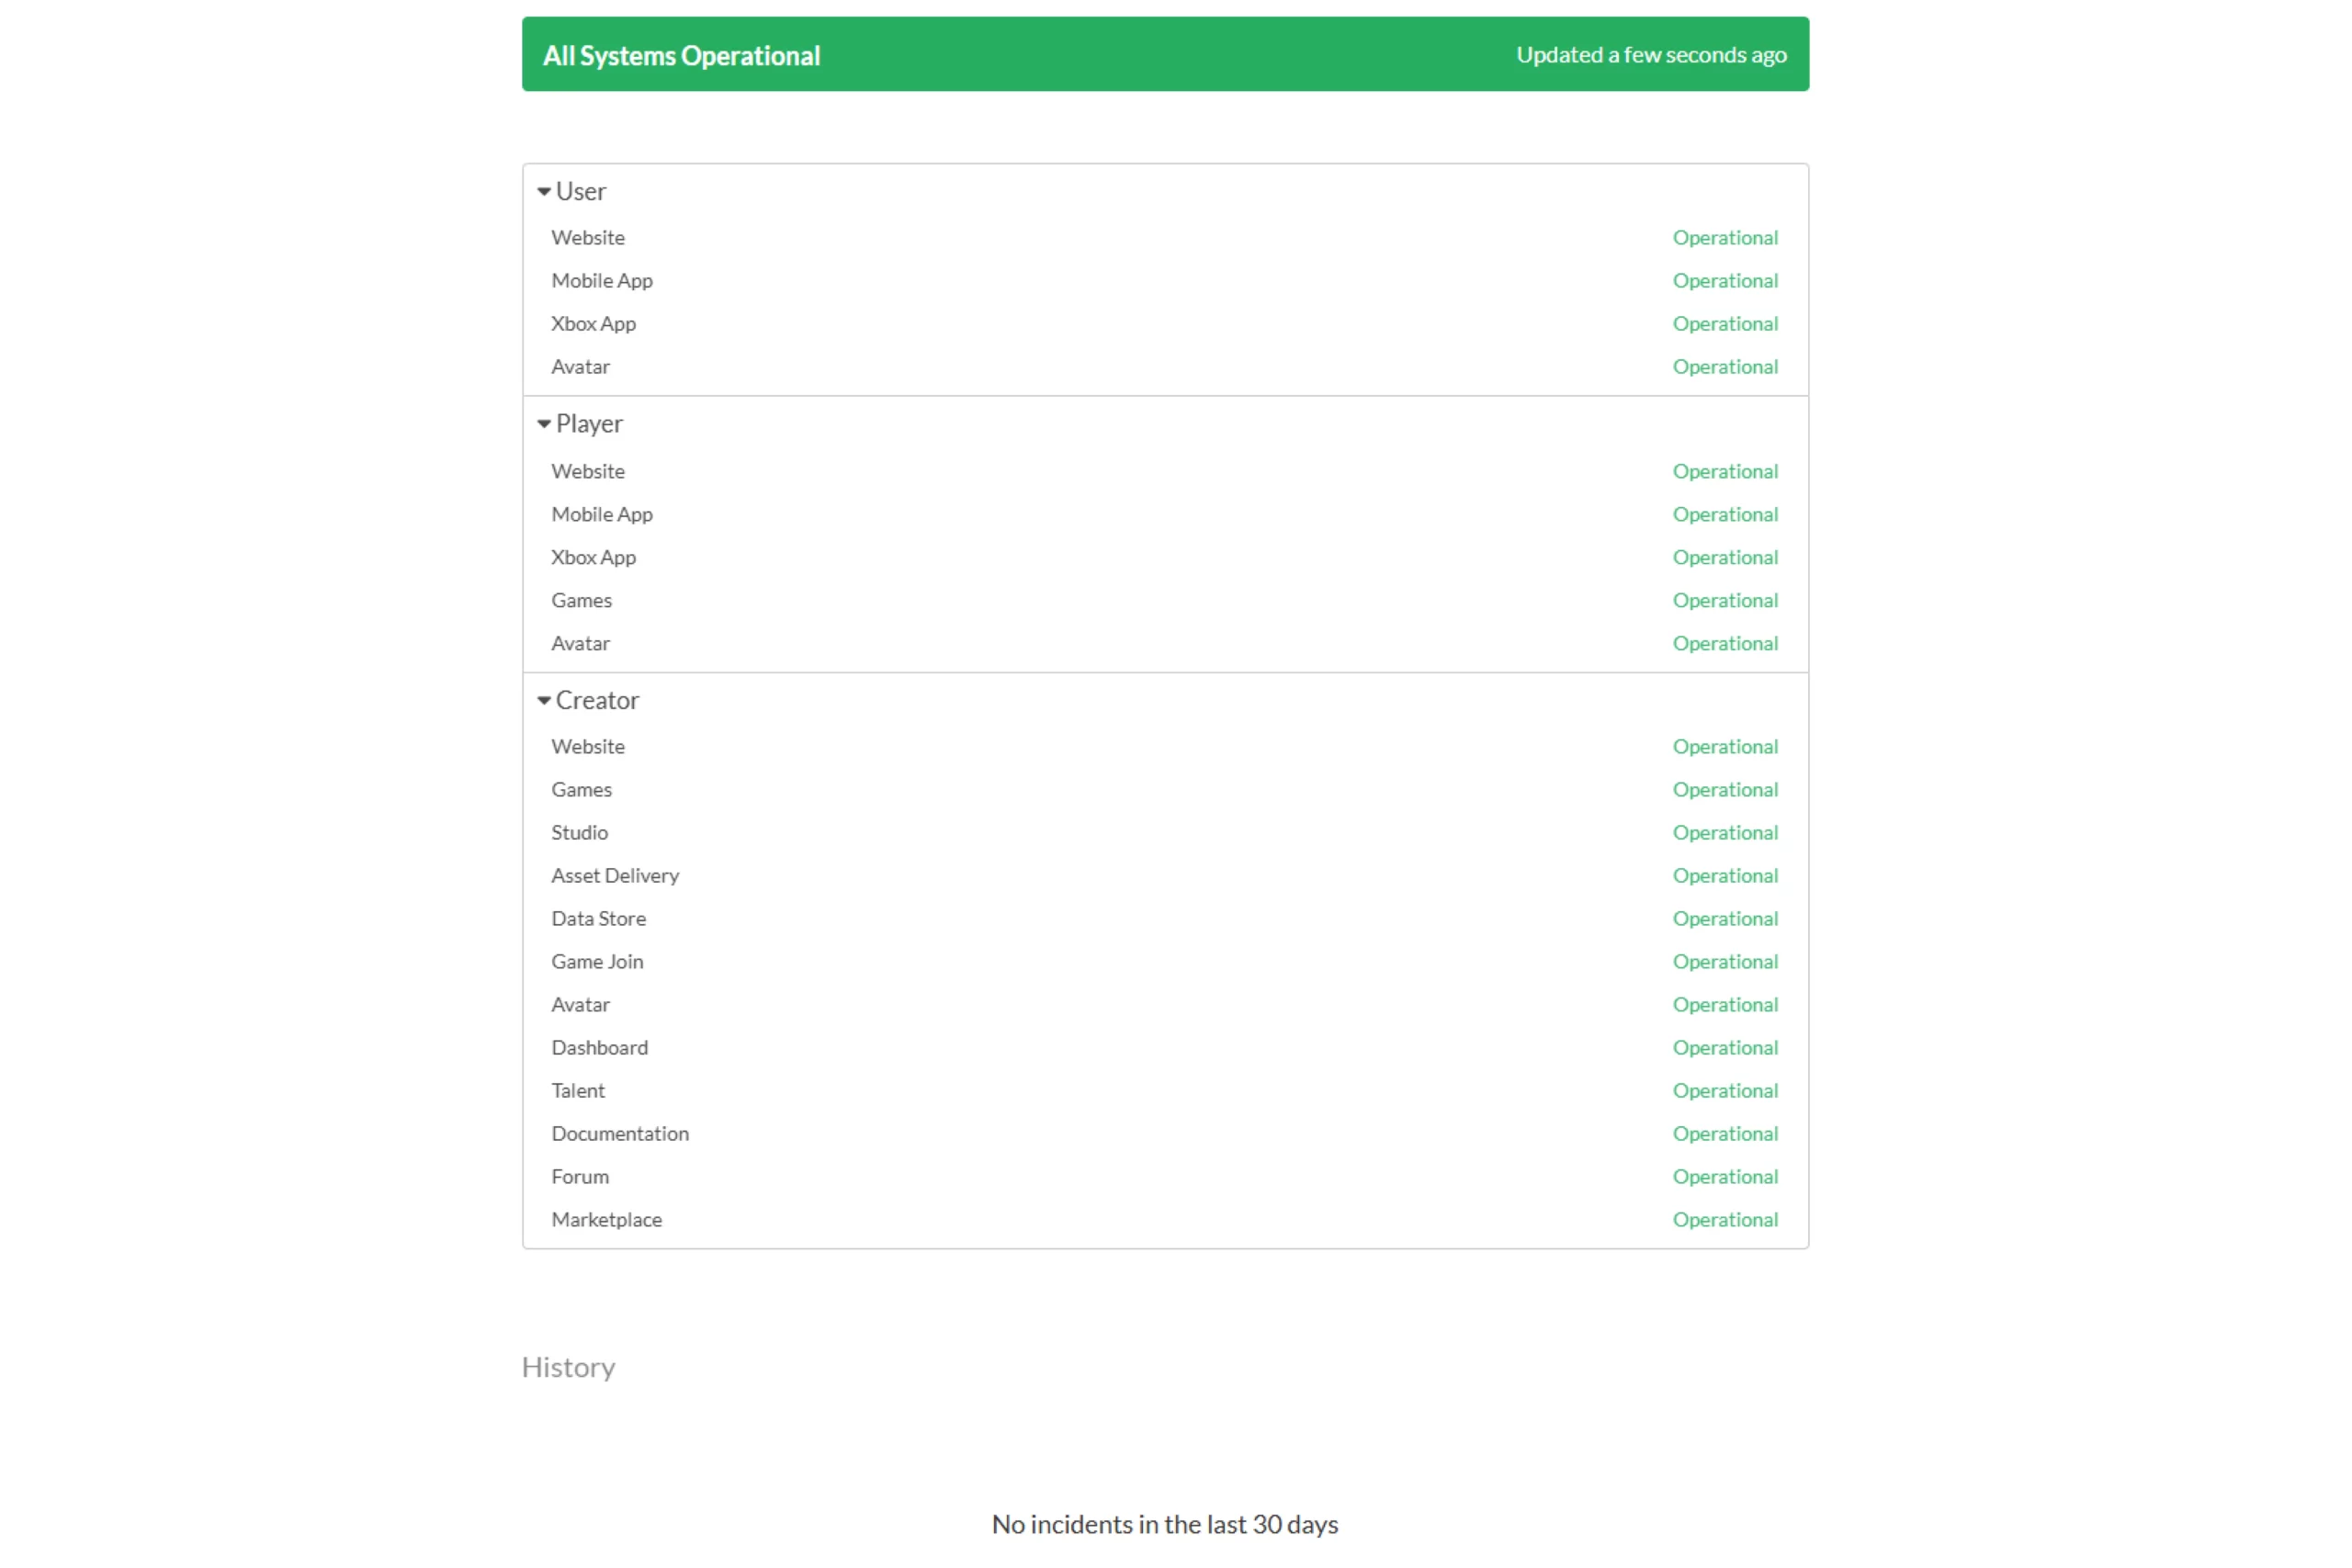2352x1568 pixels.
Task: Select the Marketplace component
Action: click(x=606, y=1220)
